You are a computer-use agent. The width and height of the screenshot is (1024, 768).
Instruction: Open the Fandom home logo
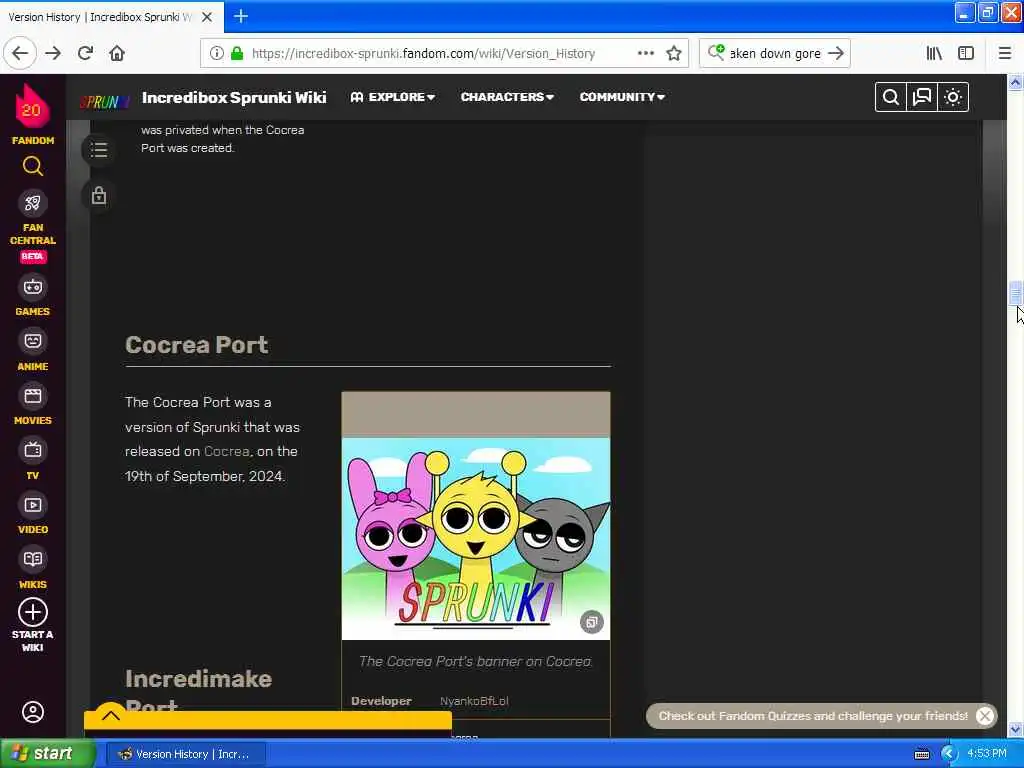pos(32,114)
